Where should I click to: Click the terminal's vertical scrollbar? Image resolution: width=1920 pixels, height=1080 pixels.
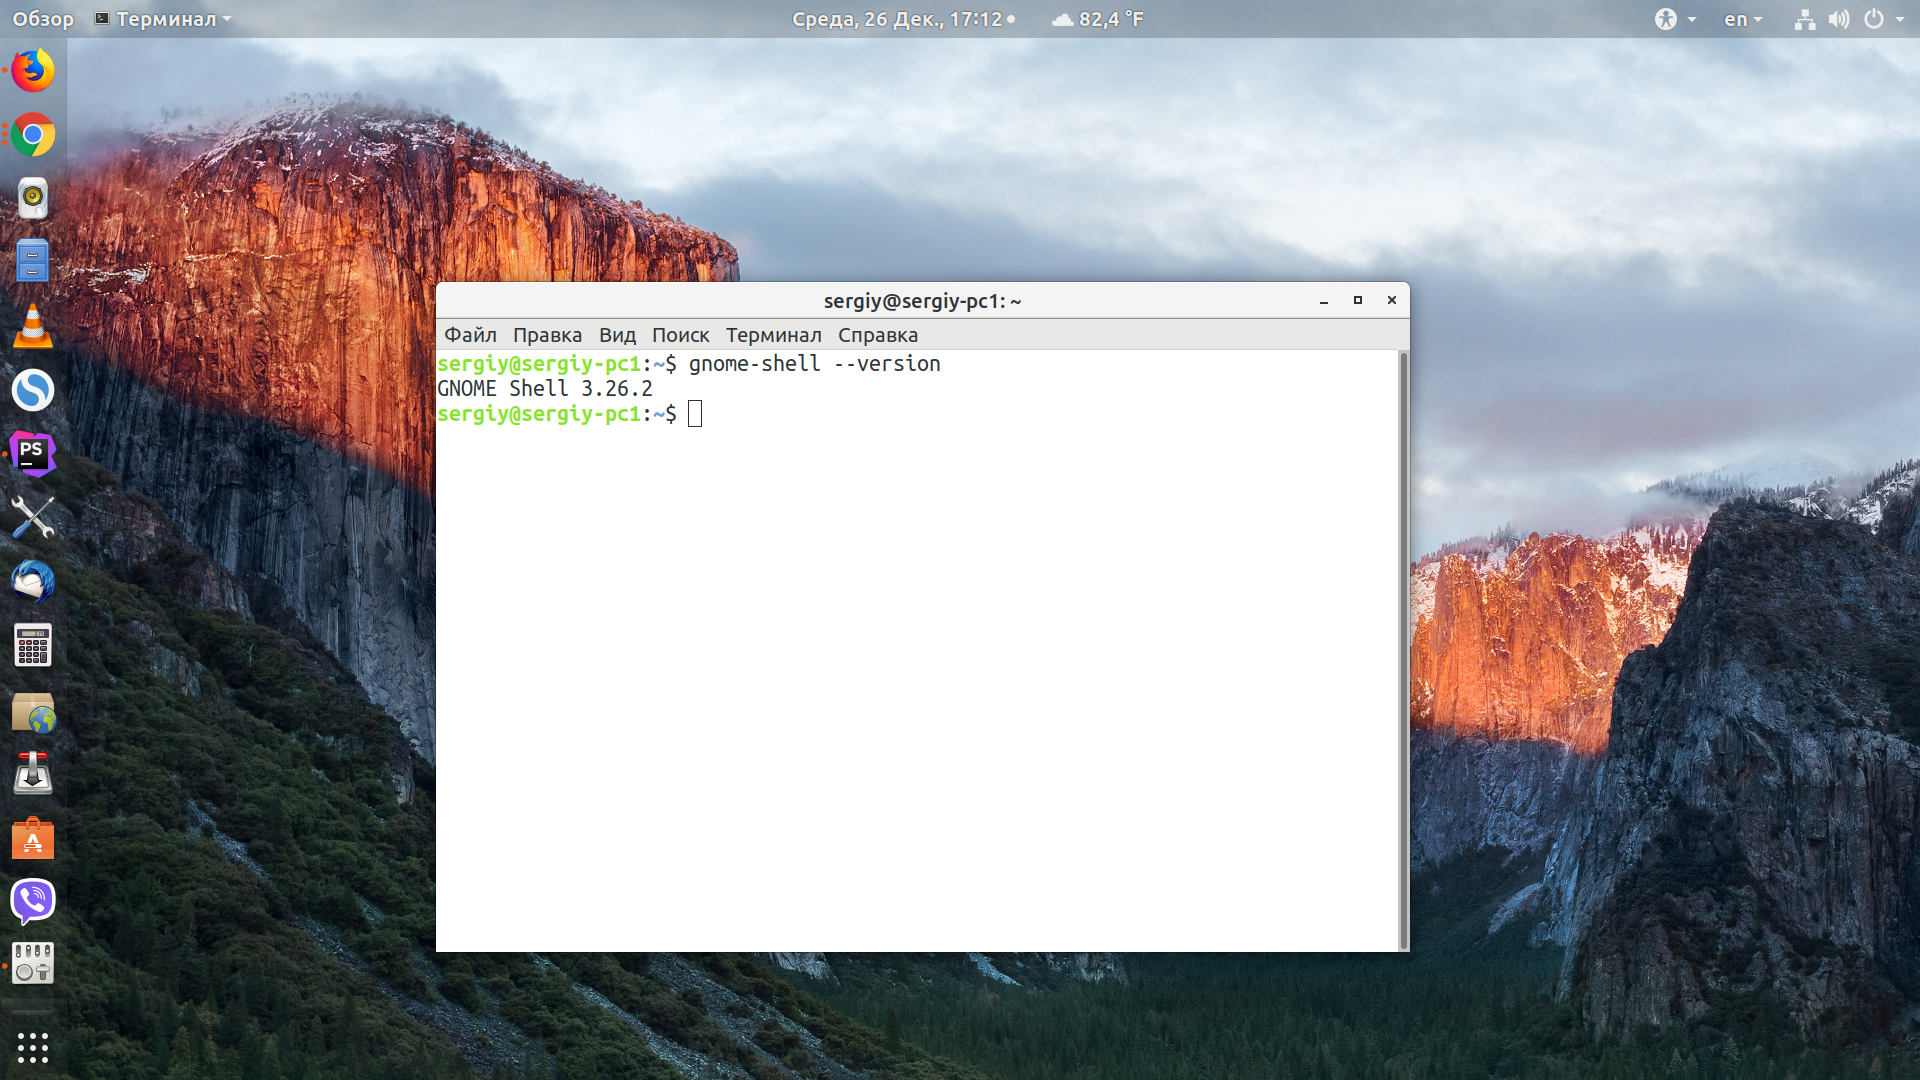click(1403, 650)
